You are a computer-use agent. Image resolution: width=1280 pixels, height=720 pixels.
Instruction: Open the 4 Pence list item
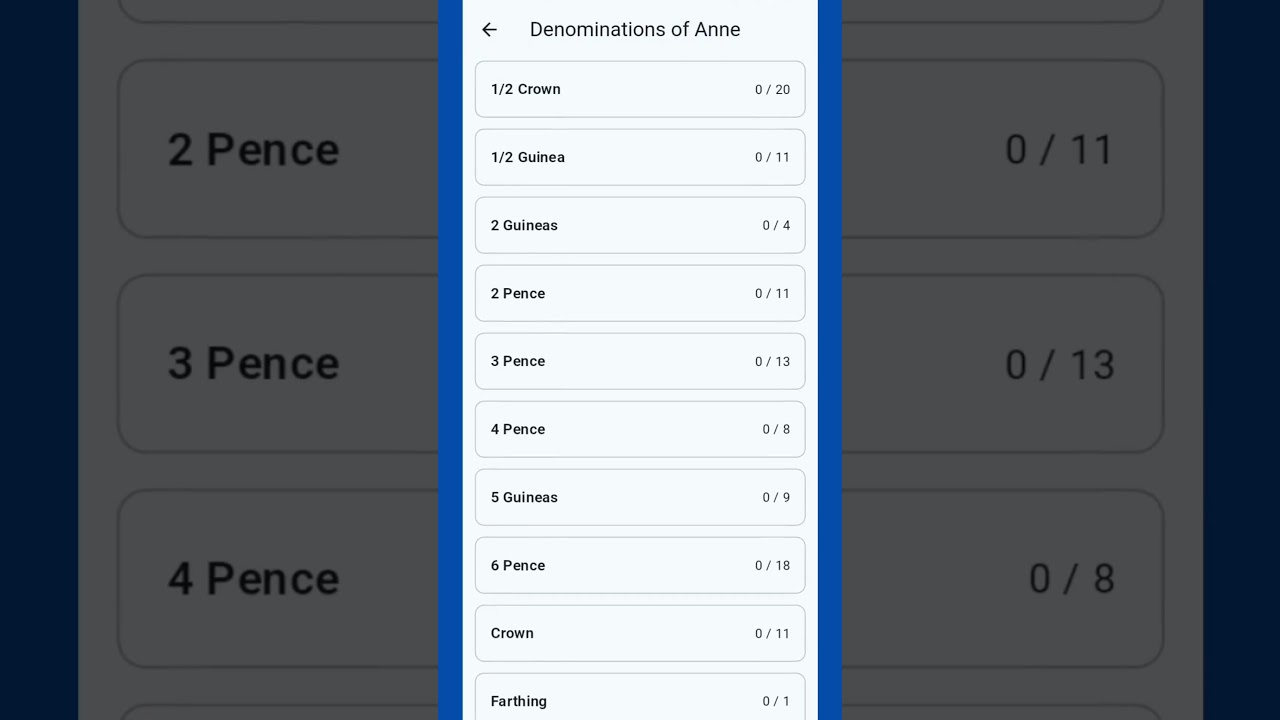639,429
